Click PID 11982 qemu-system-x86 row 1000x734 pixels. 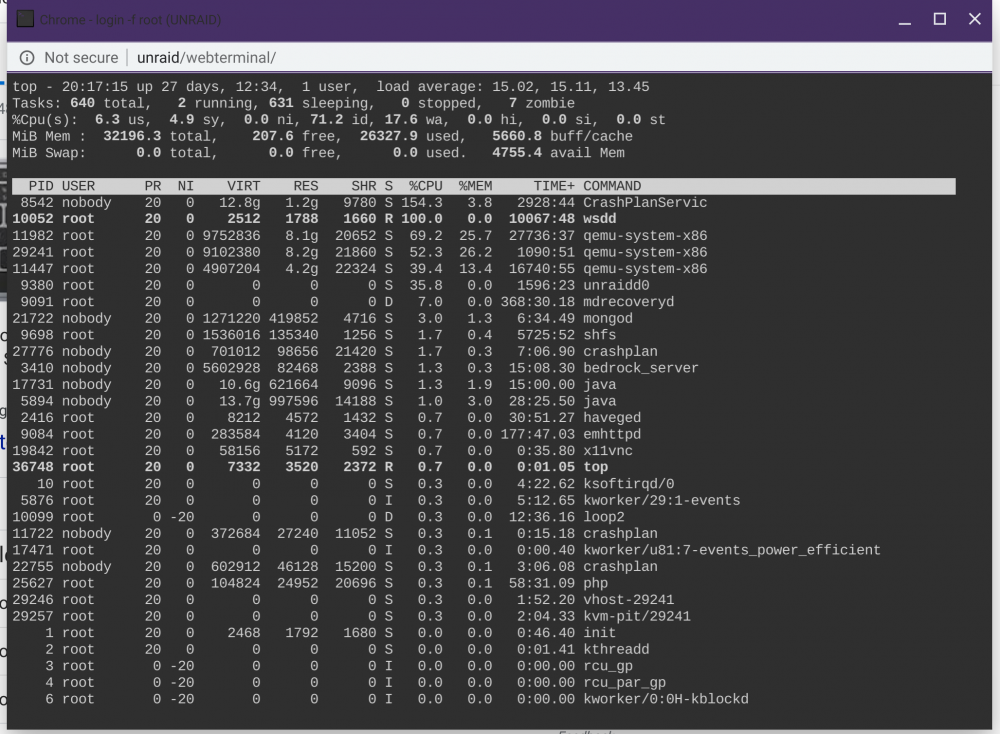483,236
